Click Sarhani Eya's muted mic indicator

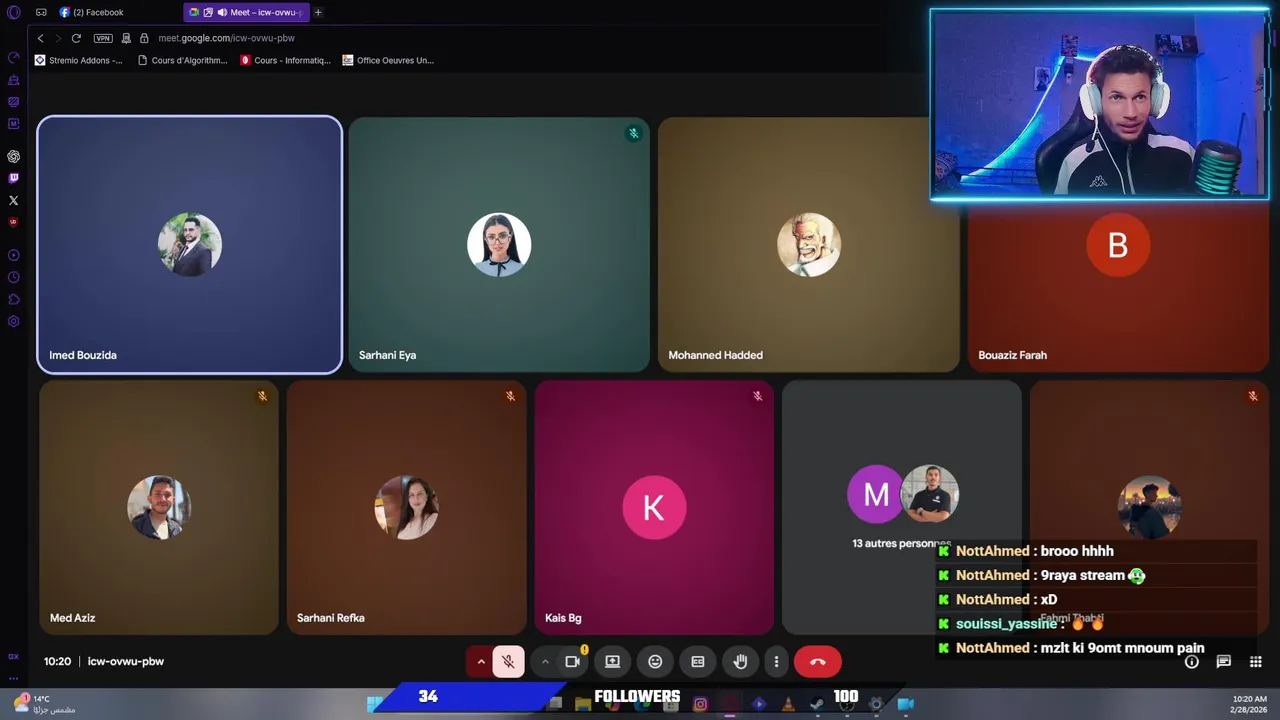(x=633, y=133)
